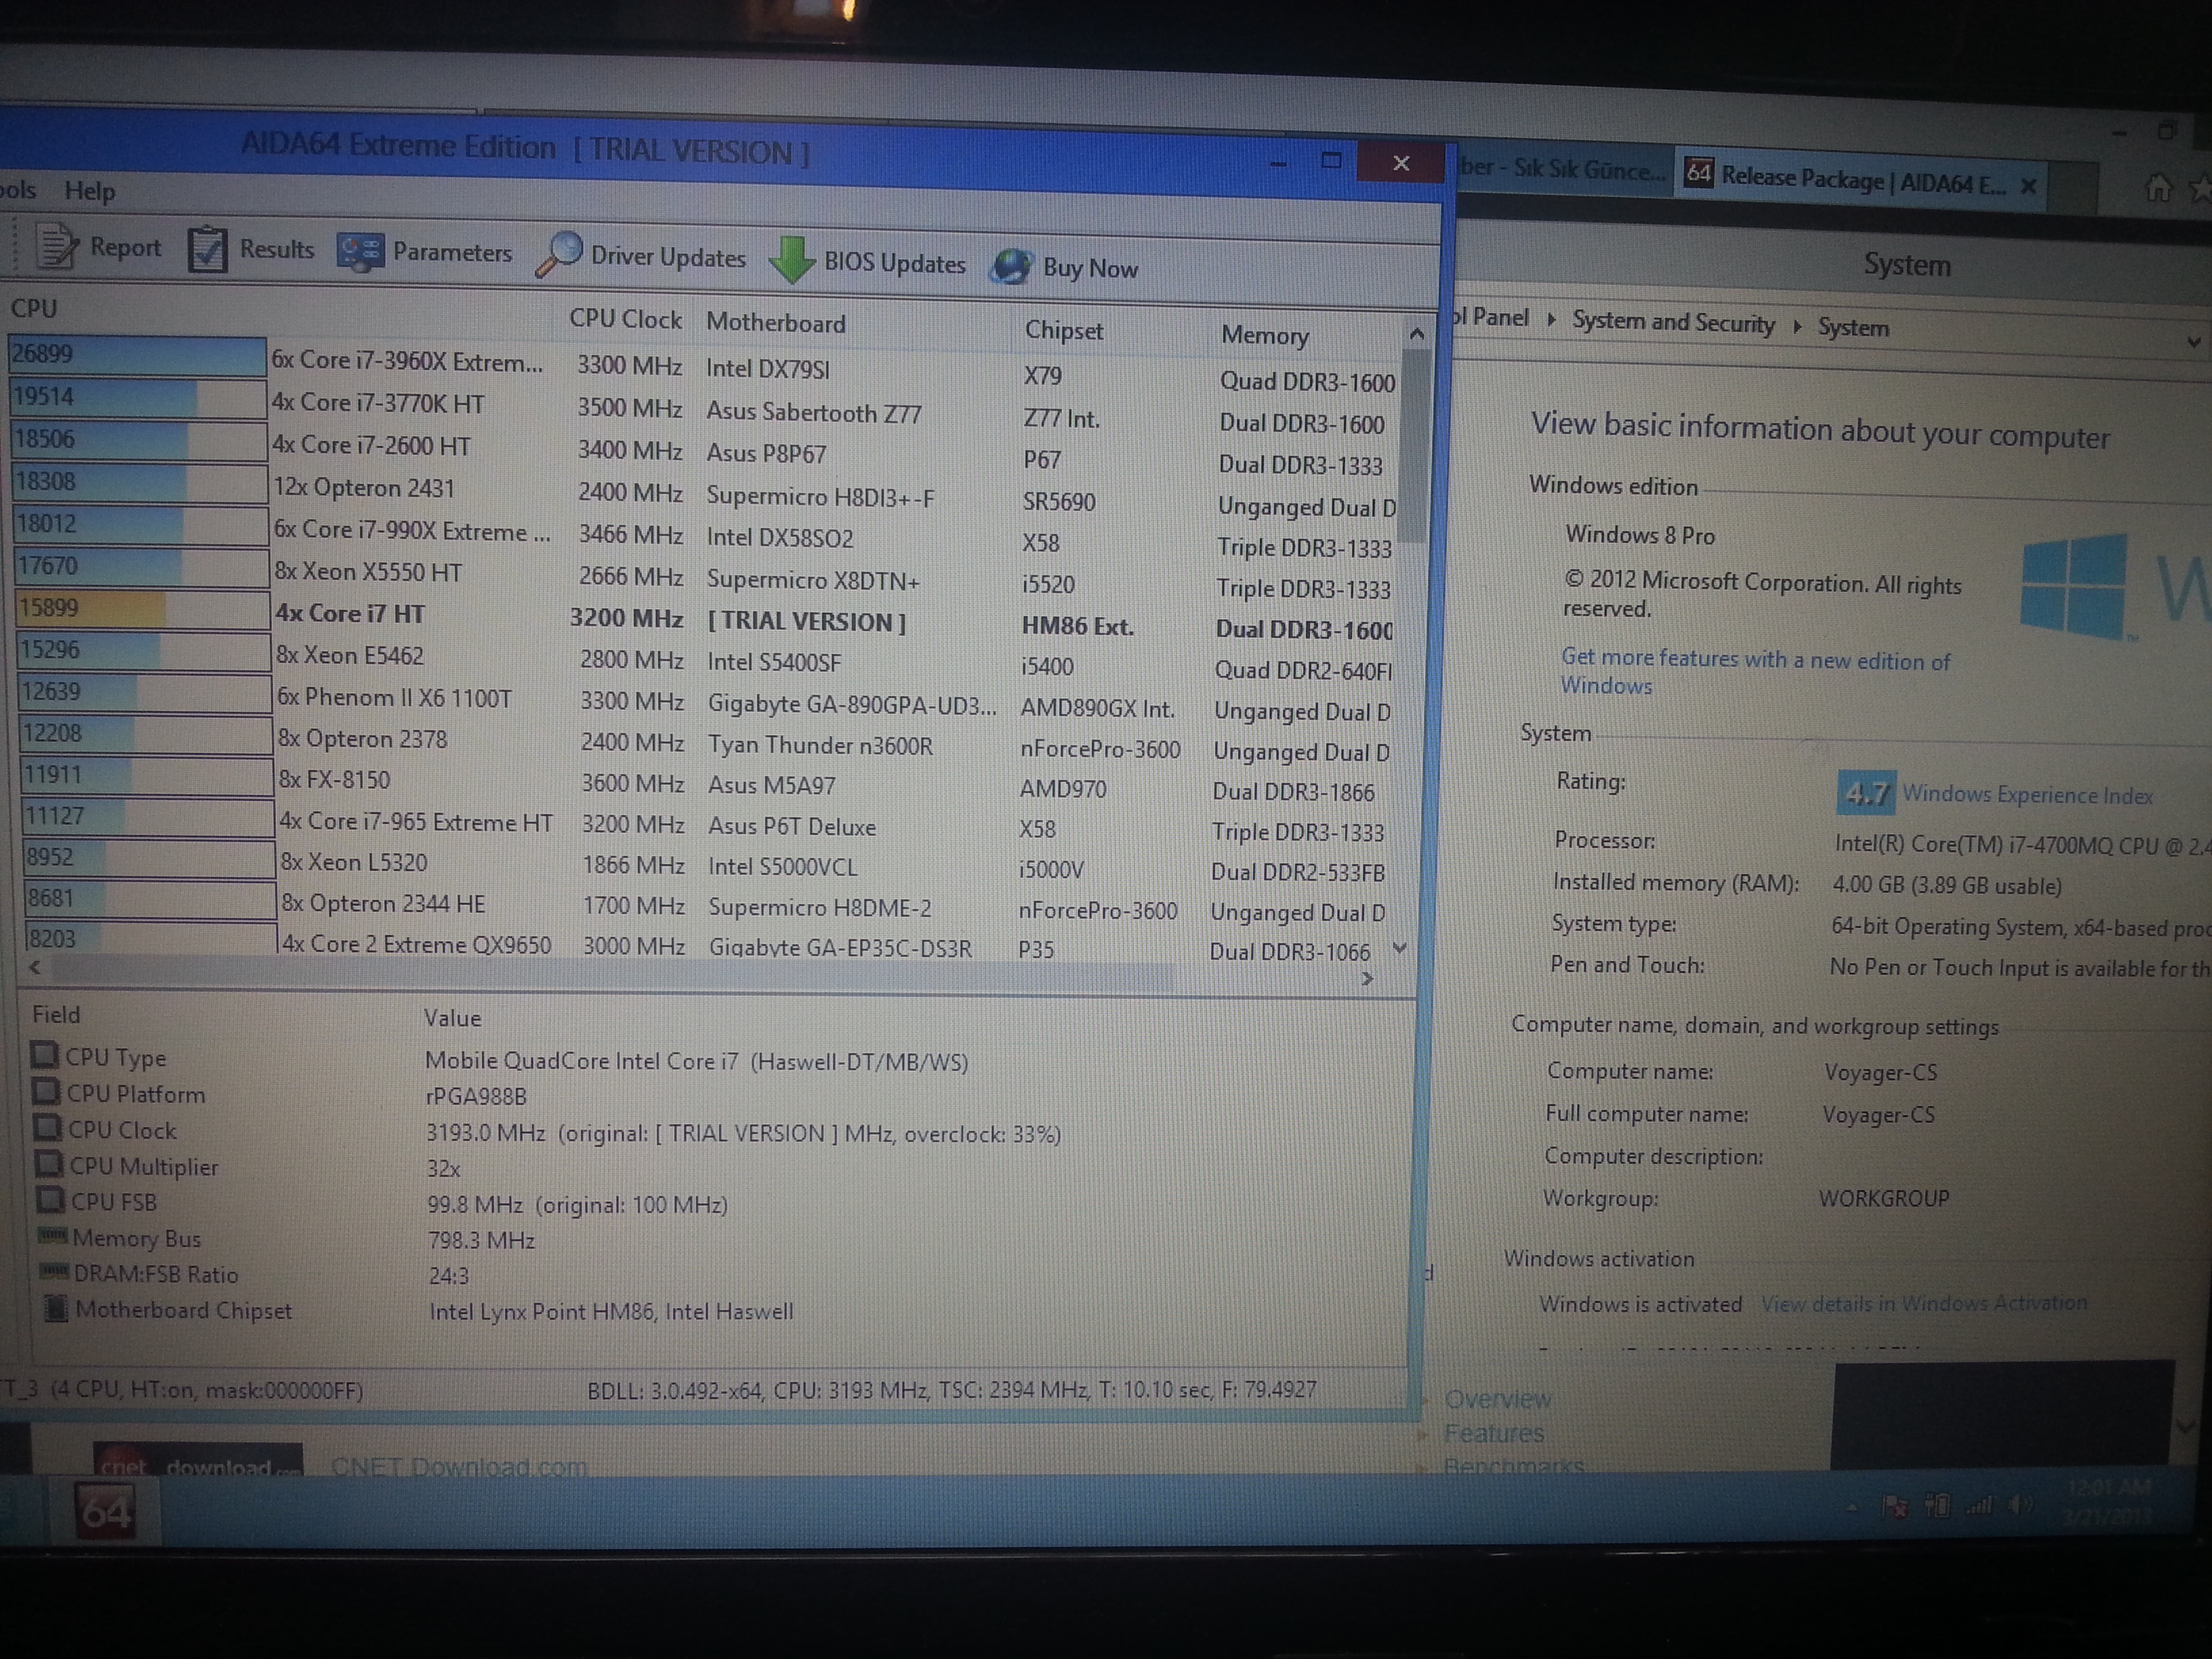
Task: Click the CPU Type field icon
Action: [x=44, y=1055]
